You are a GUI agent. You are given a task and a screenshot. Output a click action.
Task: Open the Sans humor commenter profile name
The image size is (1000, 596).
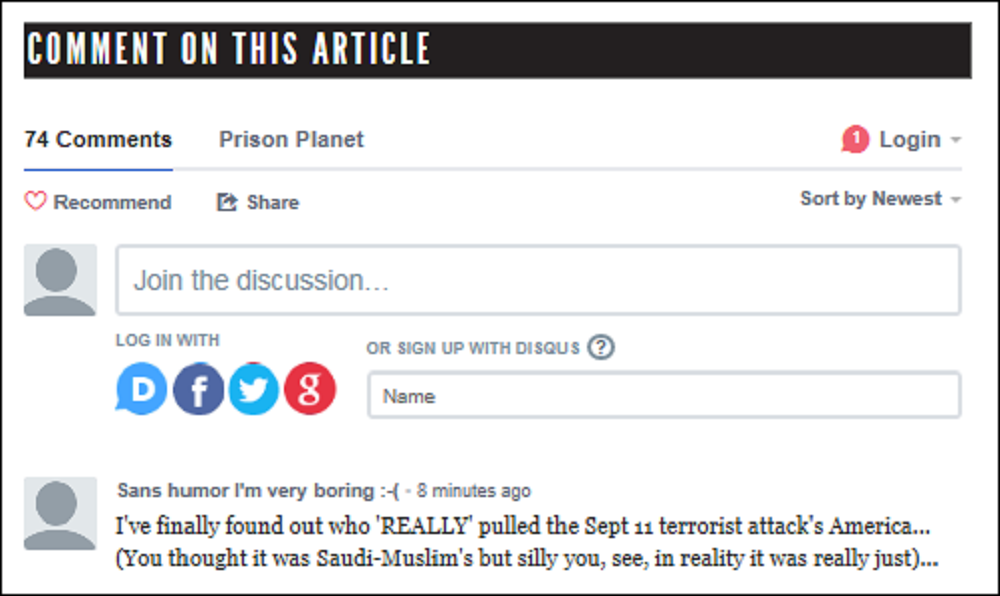(x=258, y=491)
